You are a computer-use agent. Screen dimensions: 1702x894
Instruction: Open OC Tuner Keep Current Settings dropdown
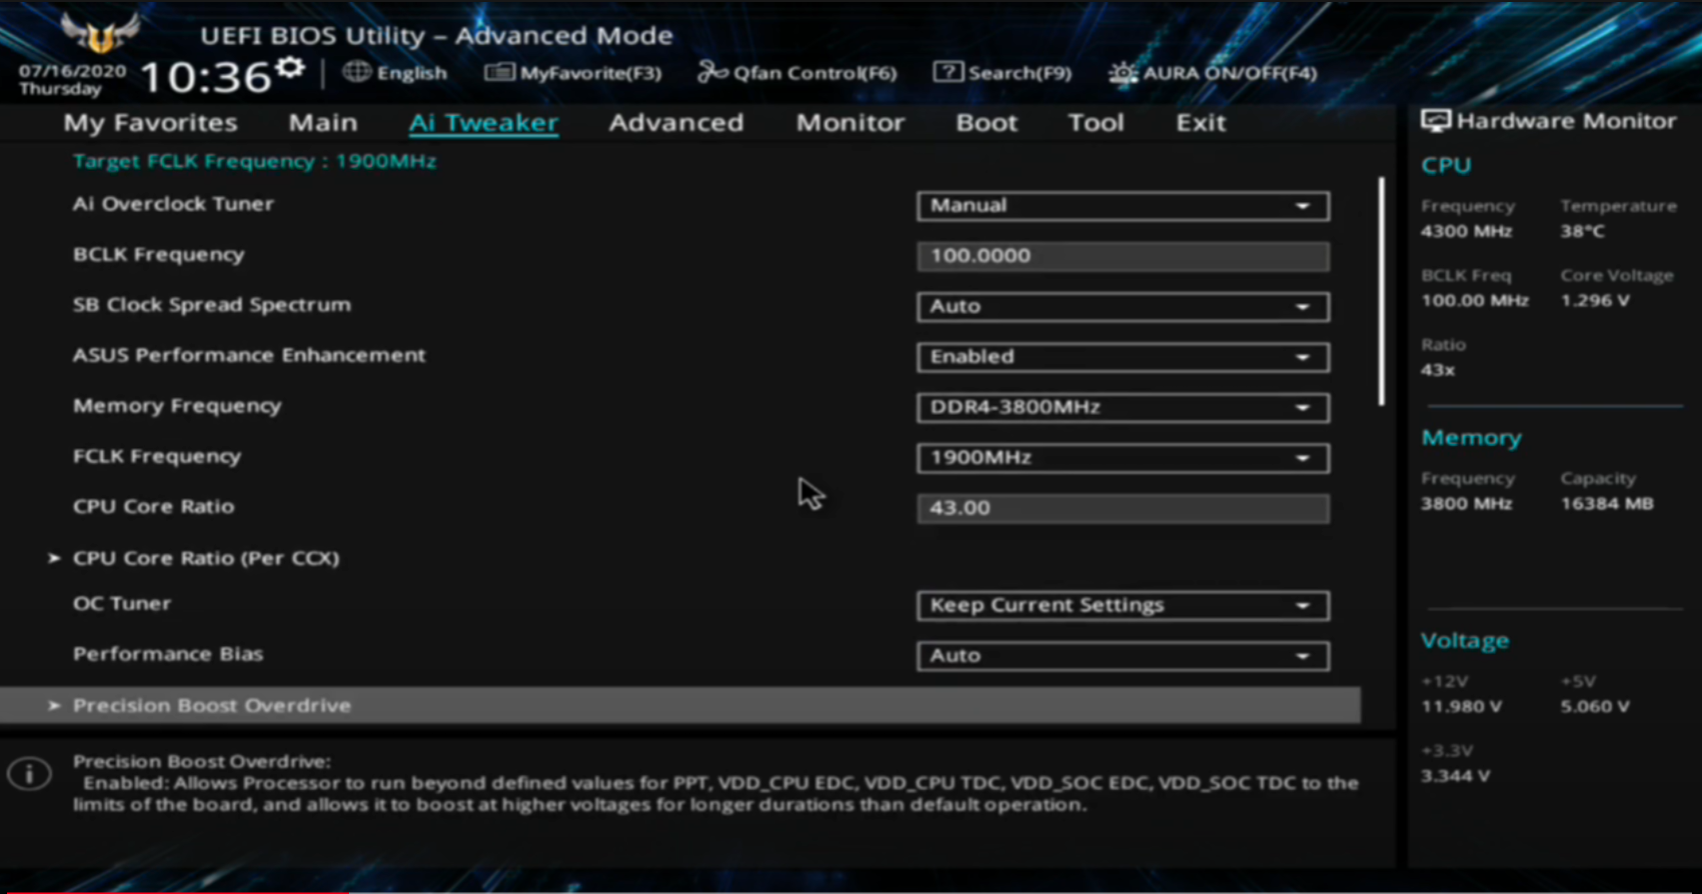1123,606
